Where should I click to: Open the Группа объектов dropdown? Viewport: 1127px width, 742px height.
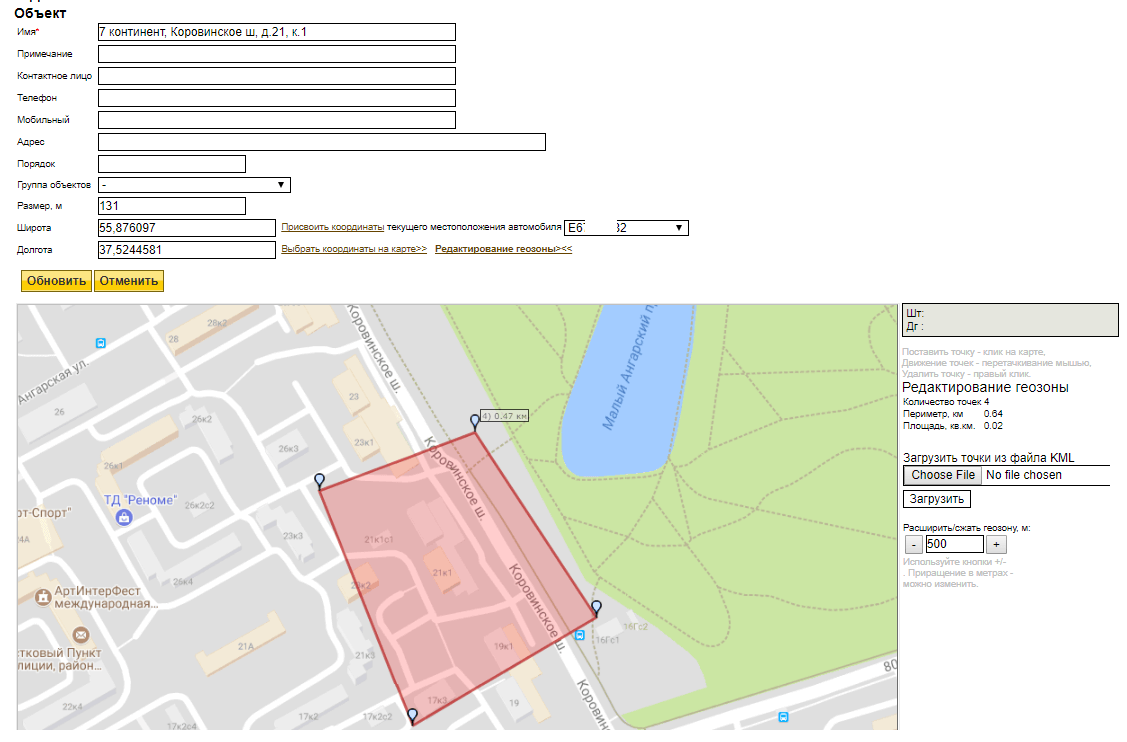click(x=194, y=185)
